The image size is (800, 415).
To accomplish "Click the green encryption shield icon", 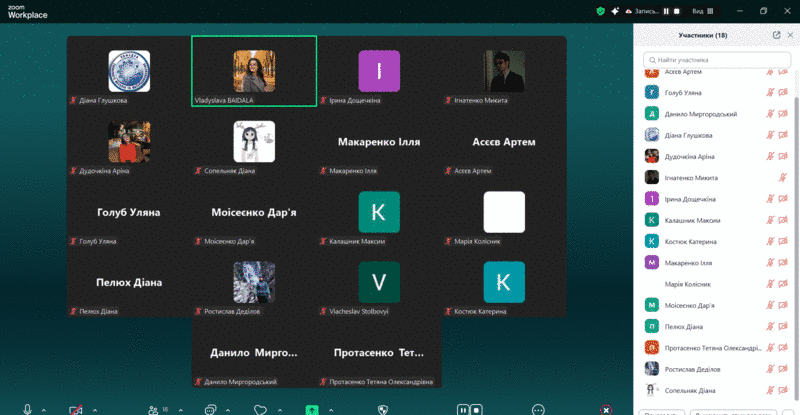I will [x=601, y=11].
